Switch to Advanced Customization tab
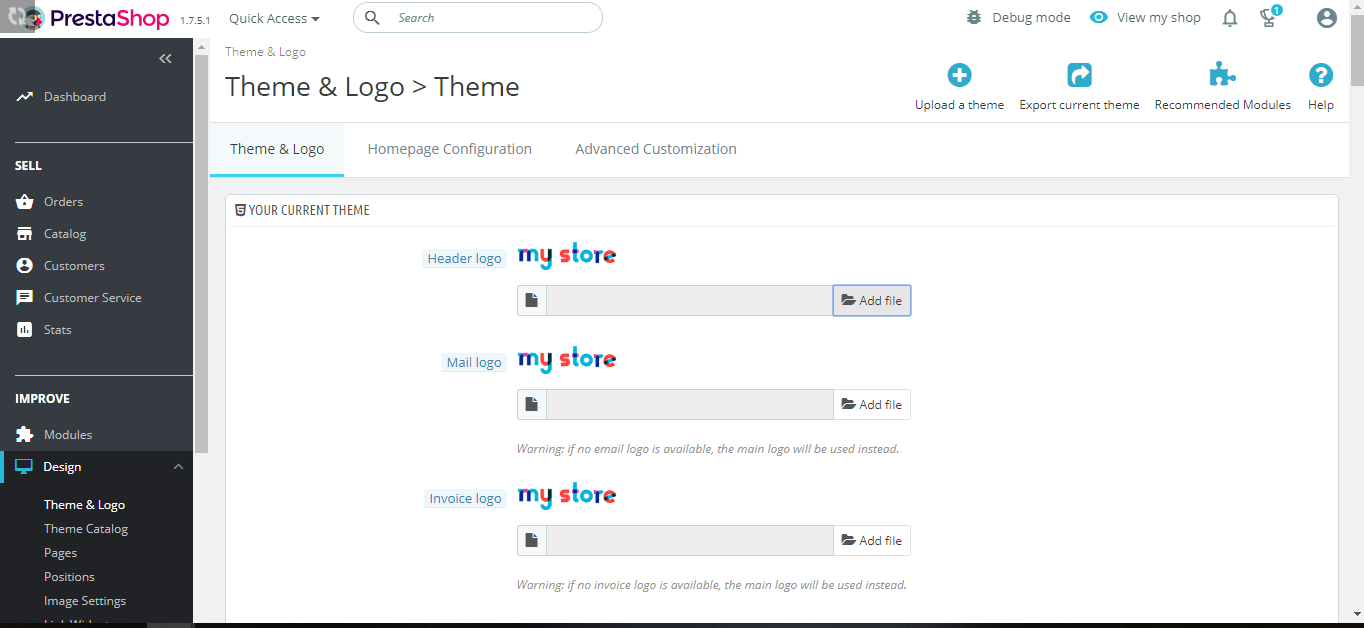1364x628 pixels. [x=656, y=149]
